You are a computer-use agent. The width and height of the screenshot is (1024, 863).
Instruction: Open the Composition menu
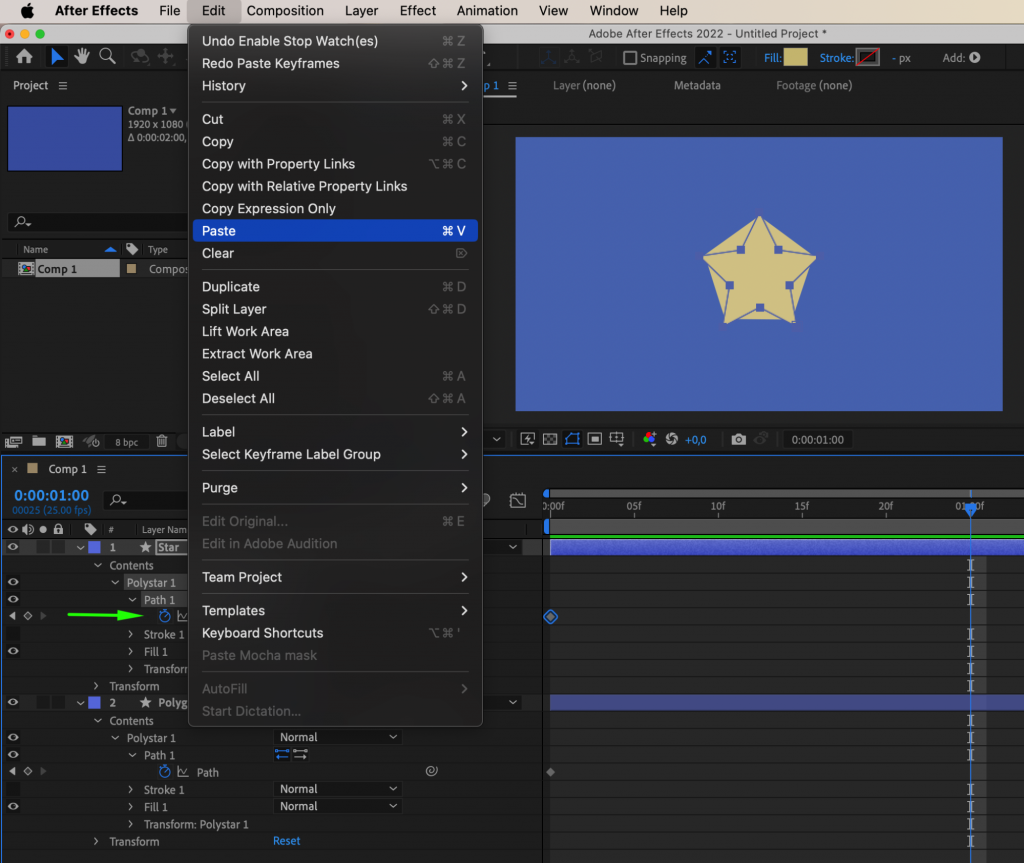(x=285, y=11)
